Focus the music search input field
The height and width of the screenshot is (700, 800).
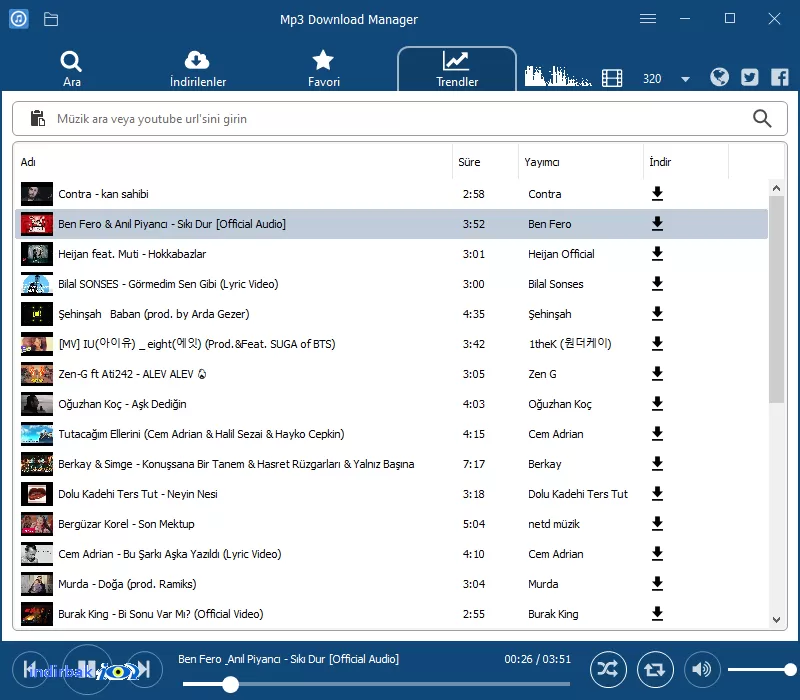pyautogui.click(x=398, y=118)
